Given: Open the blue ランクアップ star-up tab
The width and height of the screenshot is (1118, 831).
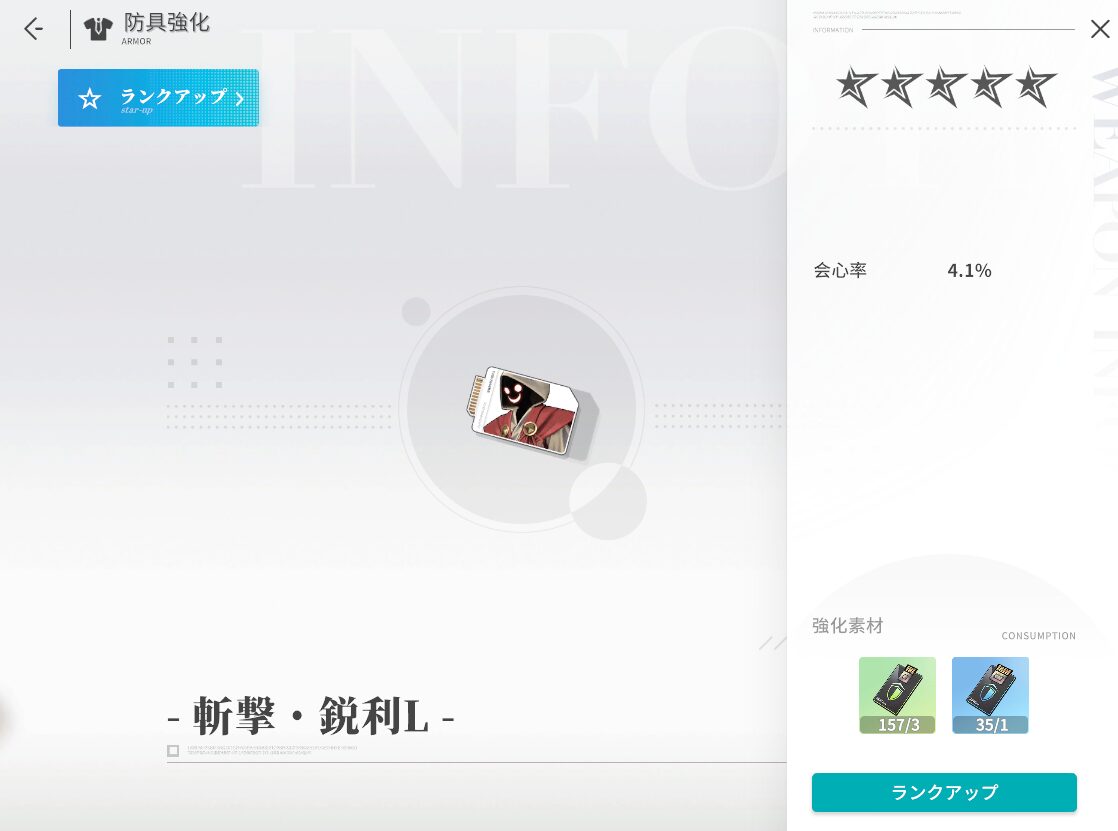Looking at the screenshot, I should [158, 98].
